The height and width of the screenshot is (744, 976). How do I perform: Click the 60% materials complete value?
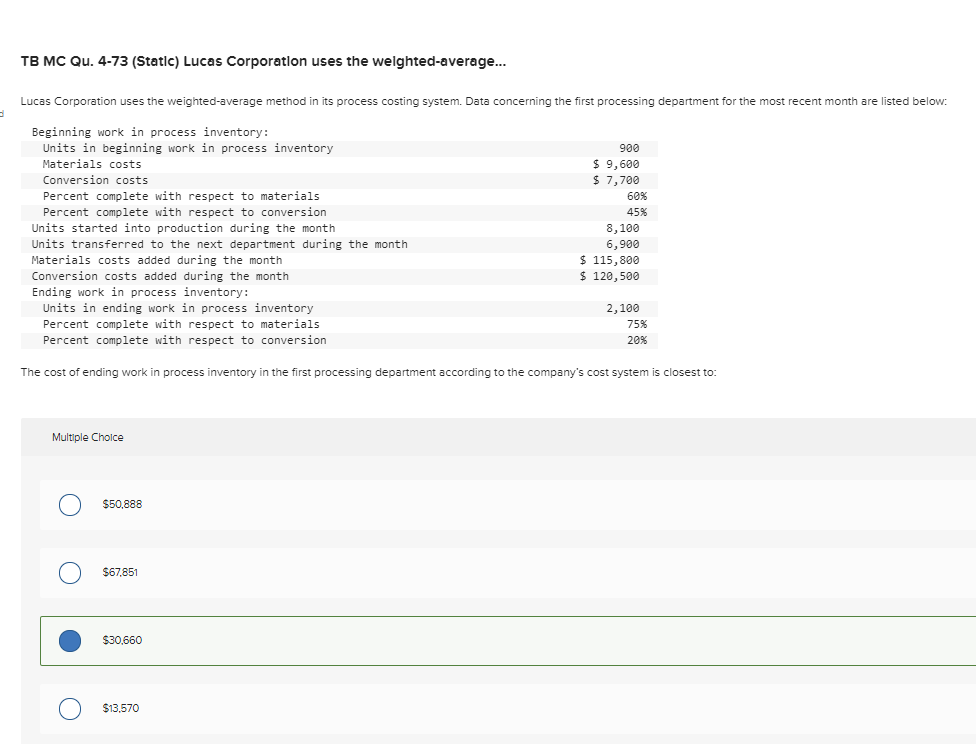(x=637, y=196)
